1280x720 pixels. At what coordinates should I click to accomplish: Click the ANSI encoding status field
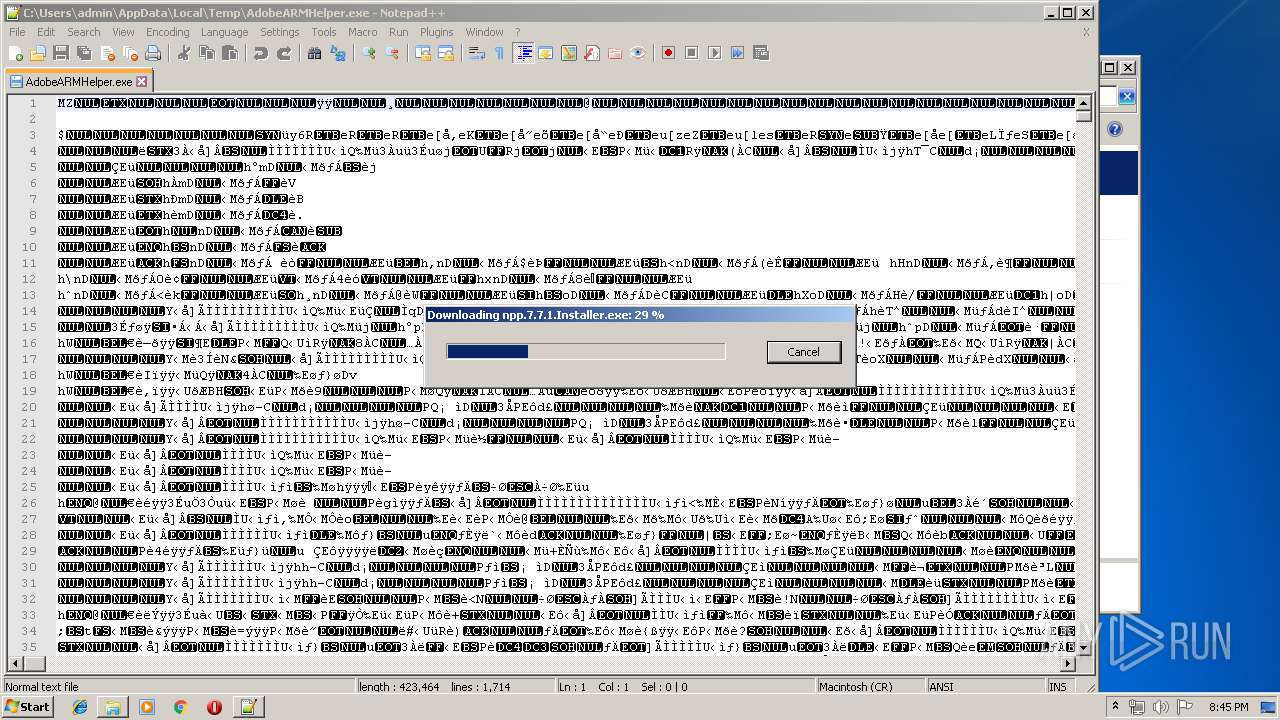coord(985,687)
